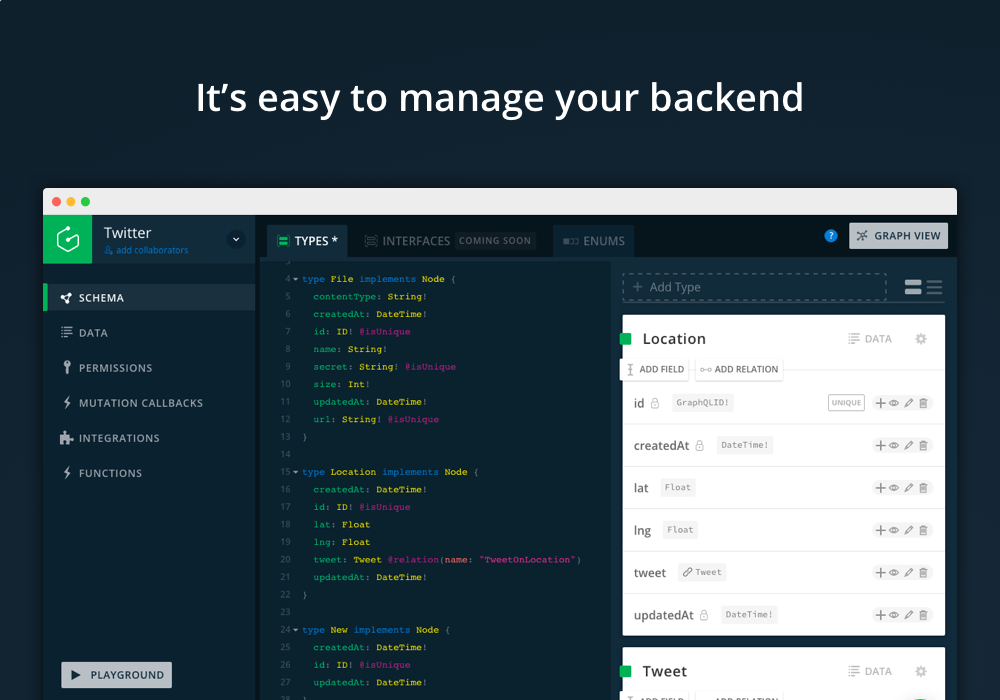The image size is (1000, 700).
Task: Click Add Field on Location type
Action: point(656,369)
